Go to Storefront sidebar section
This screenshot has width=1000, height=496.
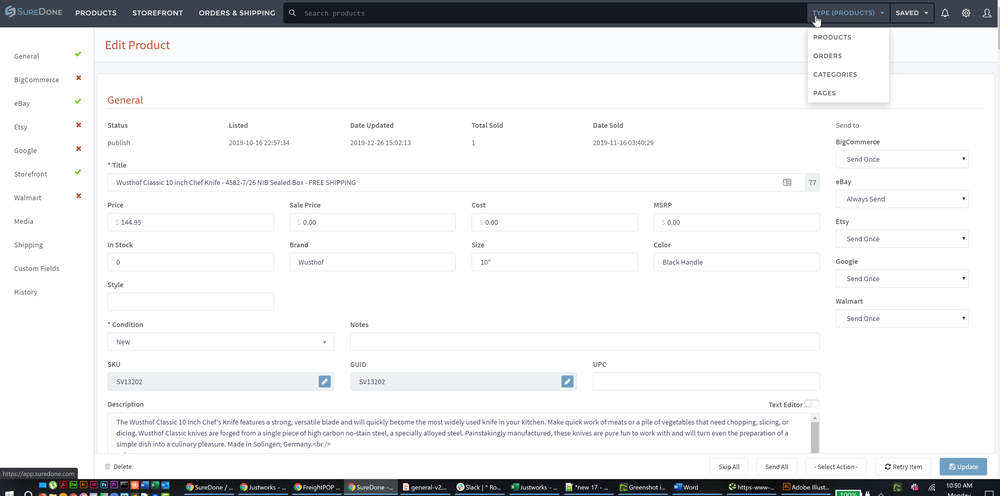31,174
